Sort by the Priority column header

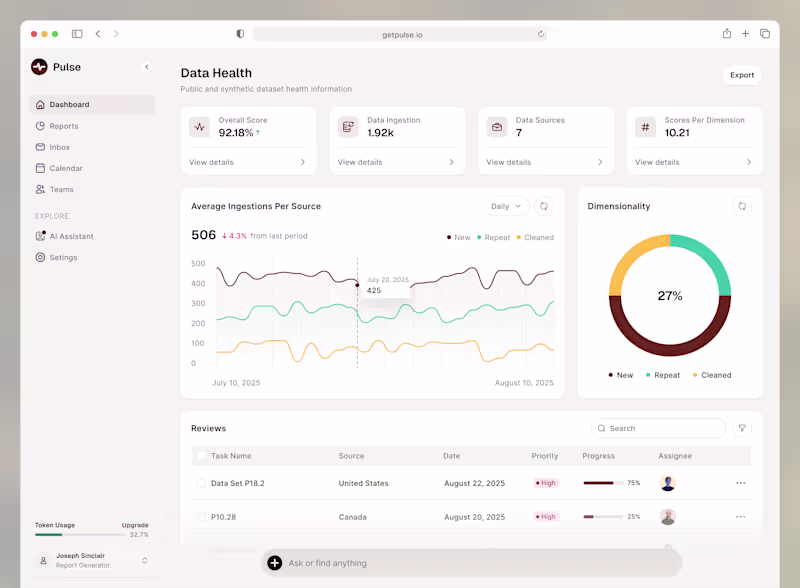pyautogui.click(x=545, y=456)
